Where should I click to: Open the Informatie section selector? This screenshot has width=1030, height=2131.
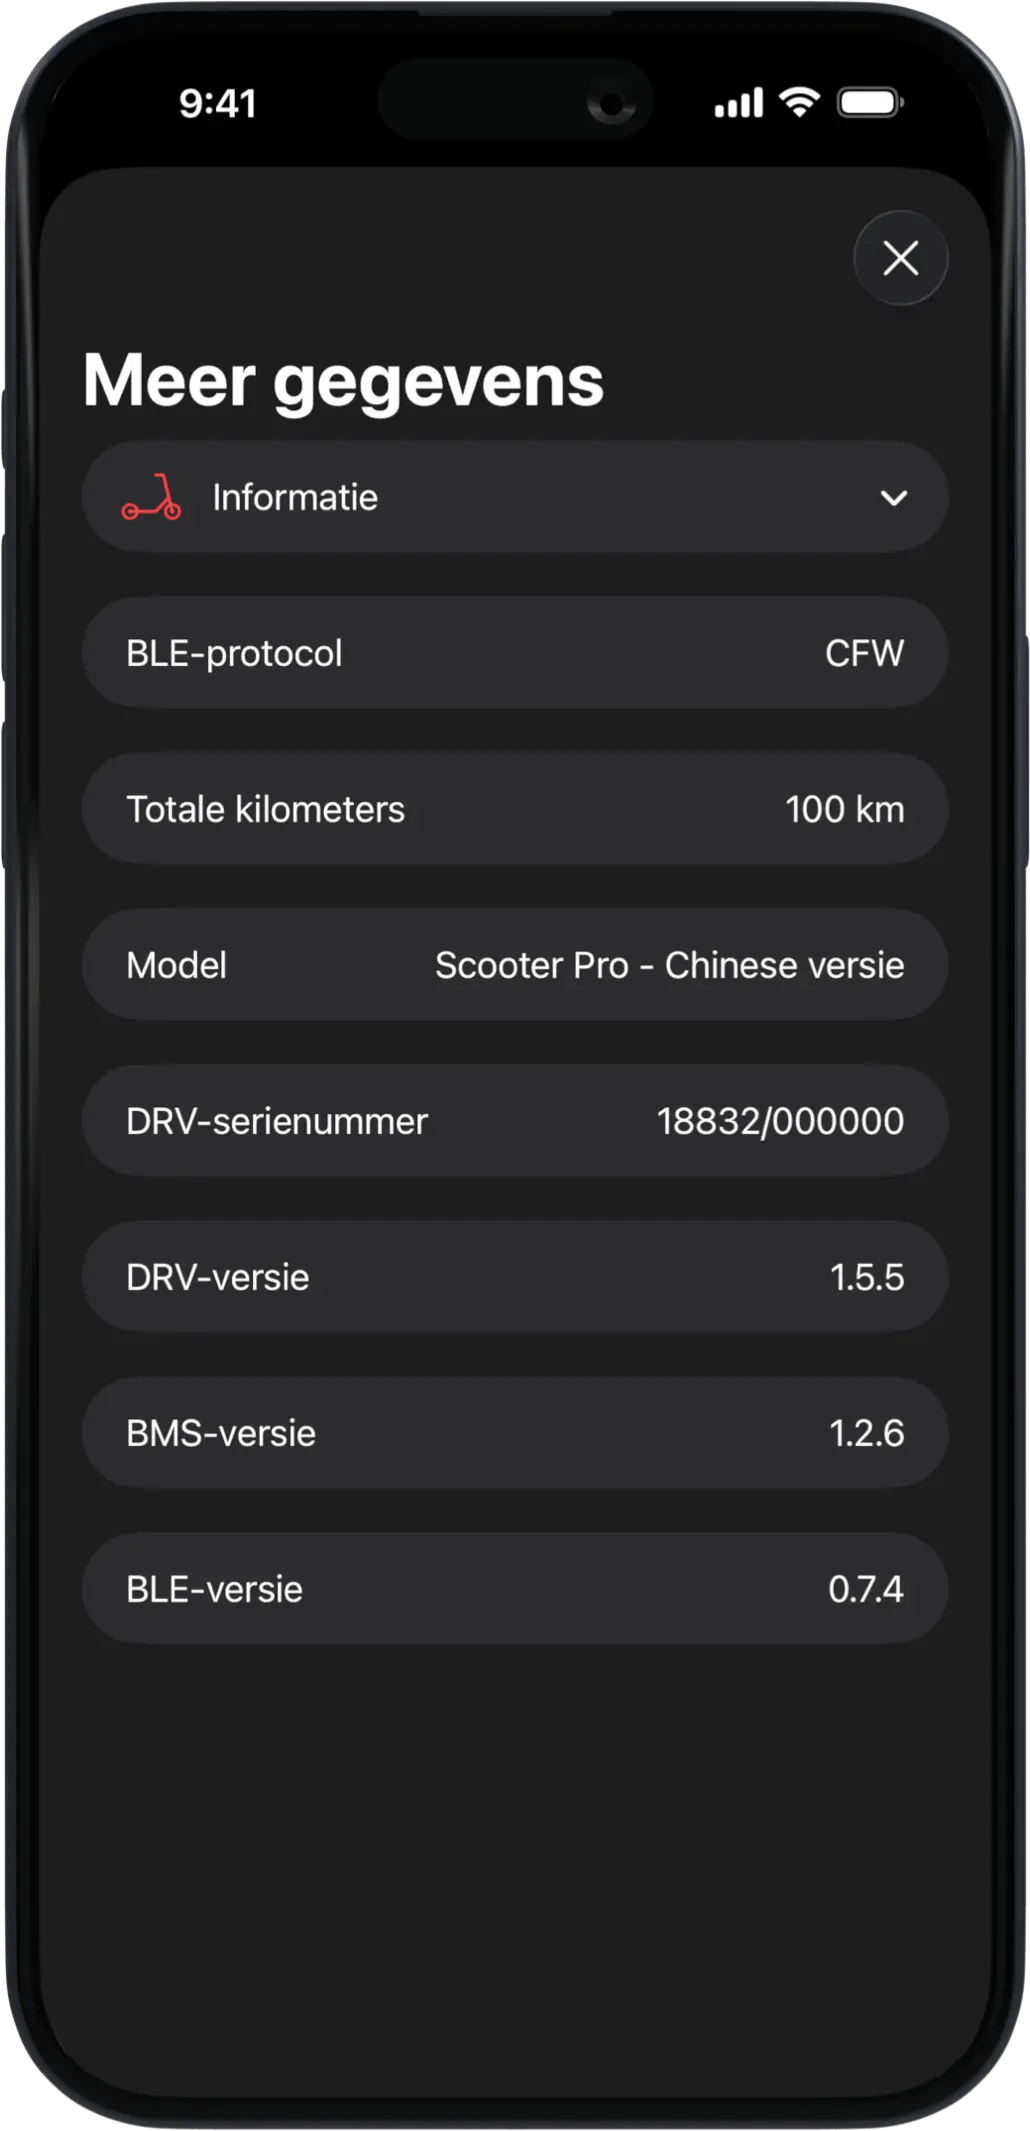pyautogui.click(x=514, y=498)
